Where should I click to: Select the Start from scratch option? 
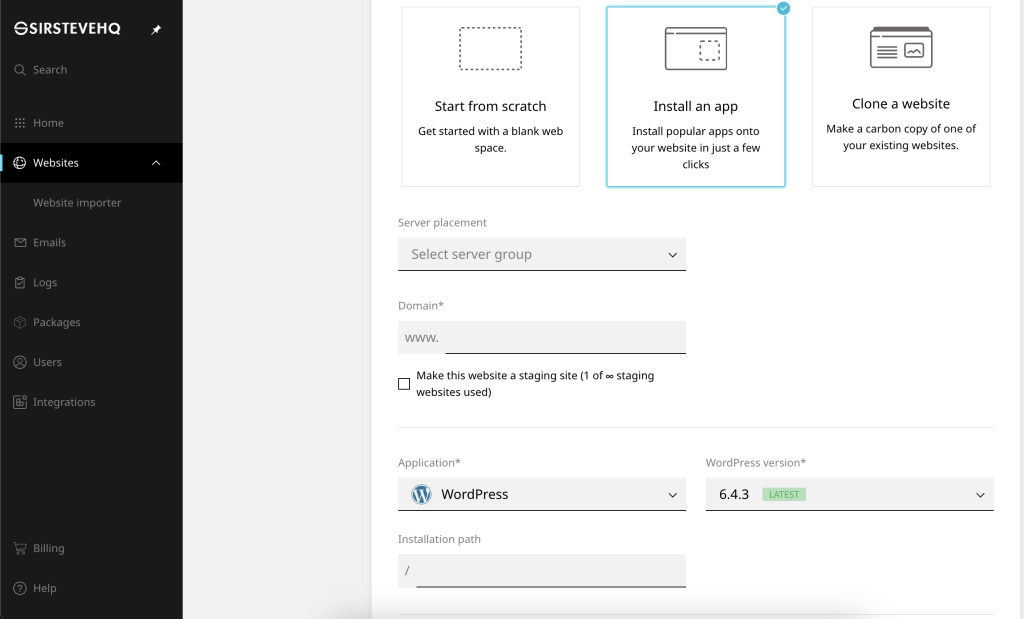pyautogui.click(x=490, y=97)
